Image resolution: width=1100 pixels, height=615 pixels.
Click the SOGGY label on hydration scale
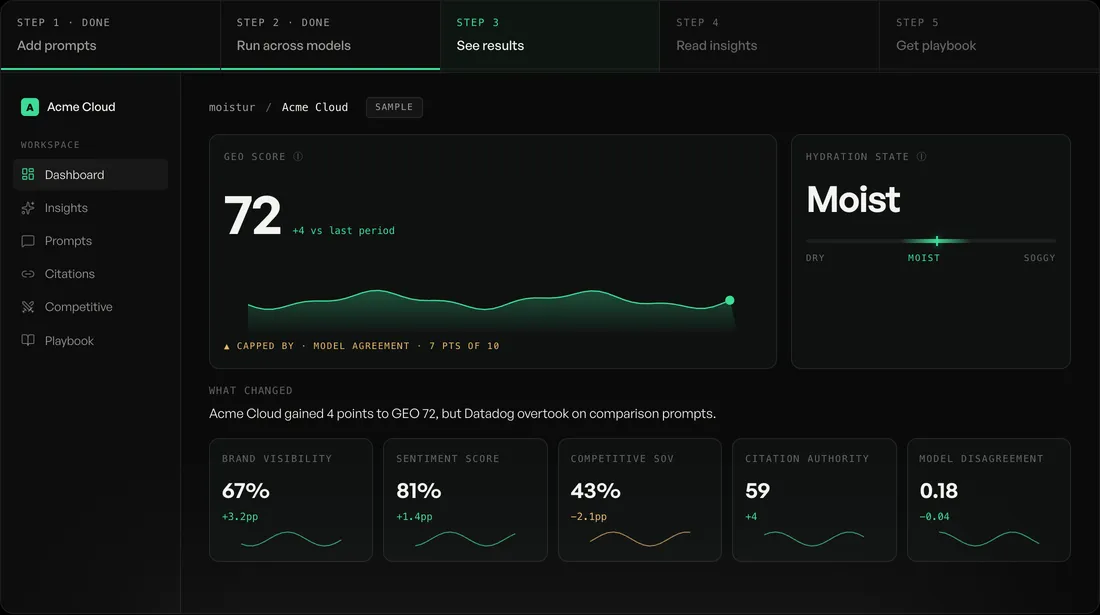click(1039, 258)
